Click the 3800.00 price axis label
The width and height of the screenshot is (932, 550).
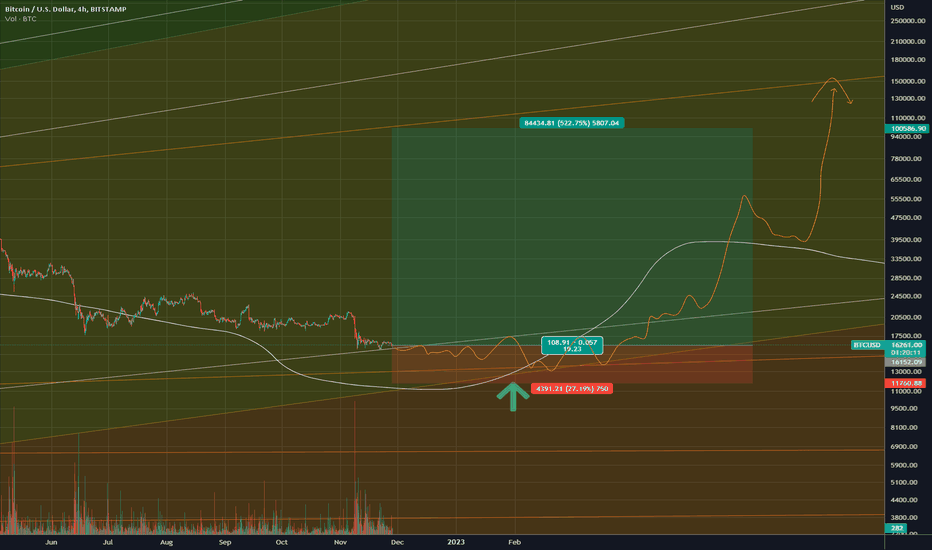(x=906, y=518)
